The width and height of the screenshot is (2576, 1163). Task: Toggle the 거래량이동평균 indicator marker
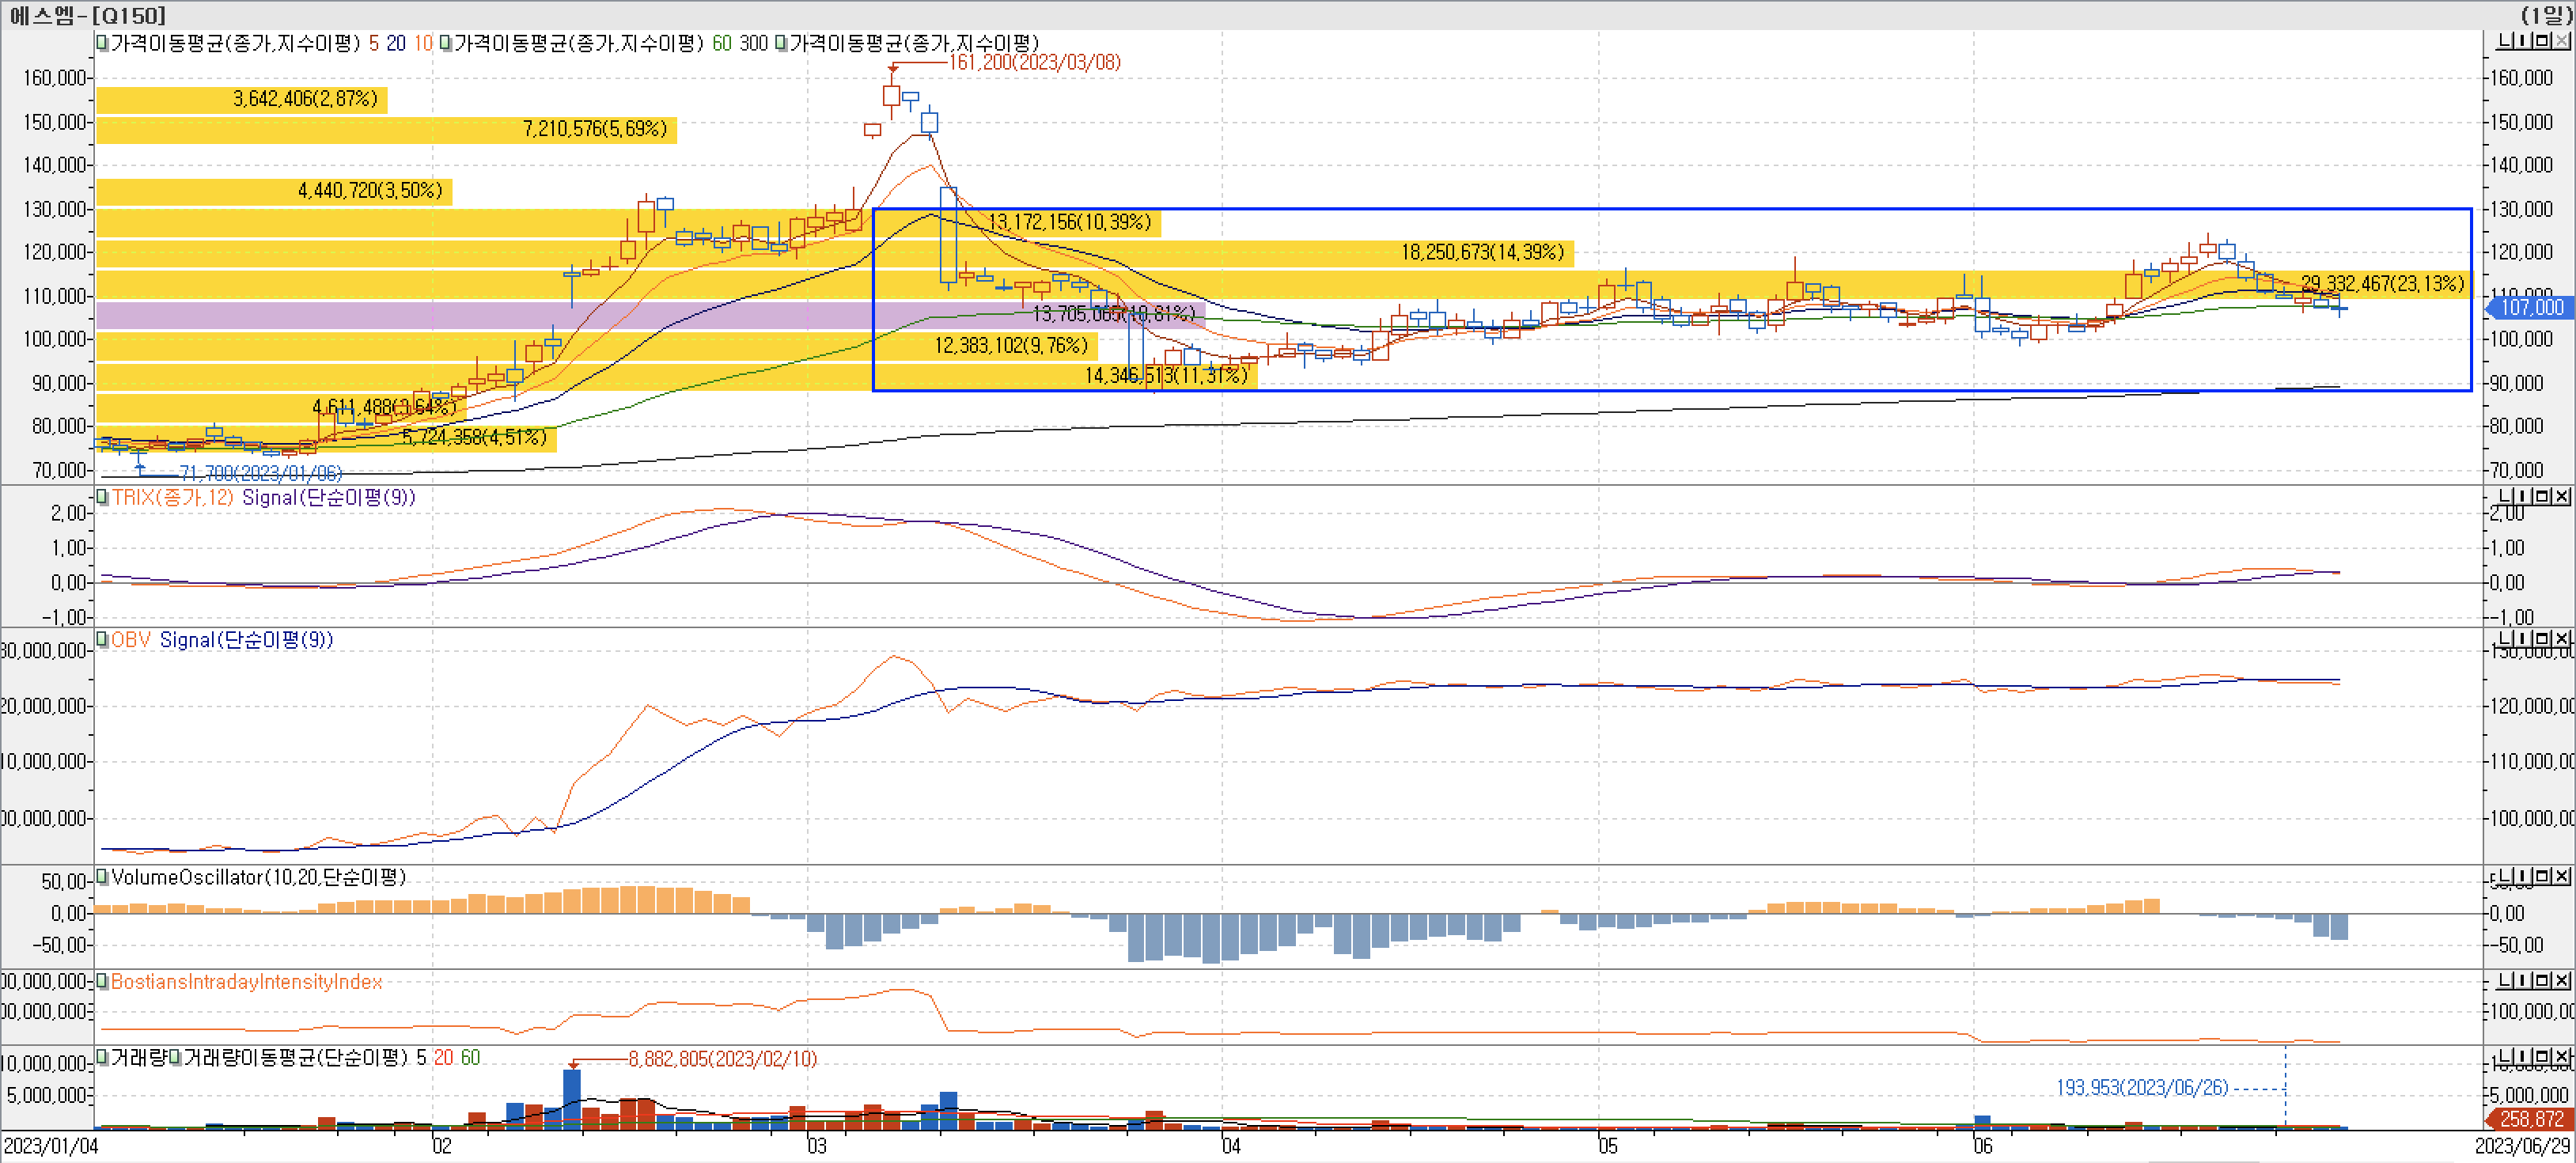click(175, 1057)
